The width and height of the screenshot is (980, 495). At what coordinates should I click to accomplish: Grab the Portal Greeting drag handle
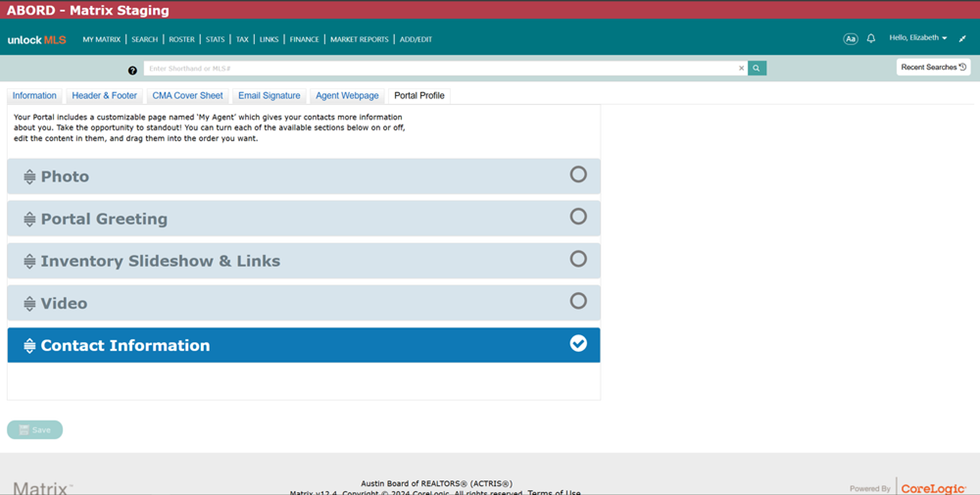click(x=29, y=219)
